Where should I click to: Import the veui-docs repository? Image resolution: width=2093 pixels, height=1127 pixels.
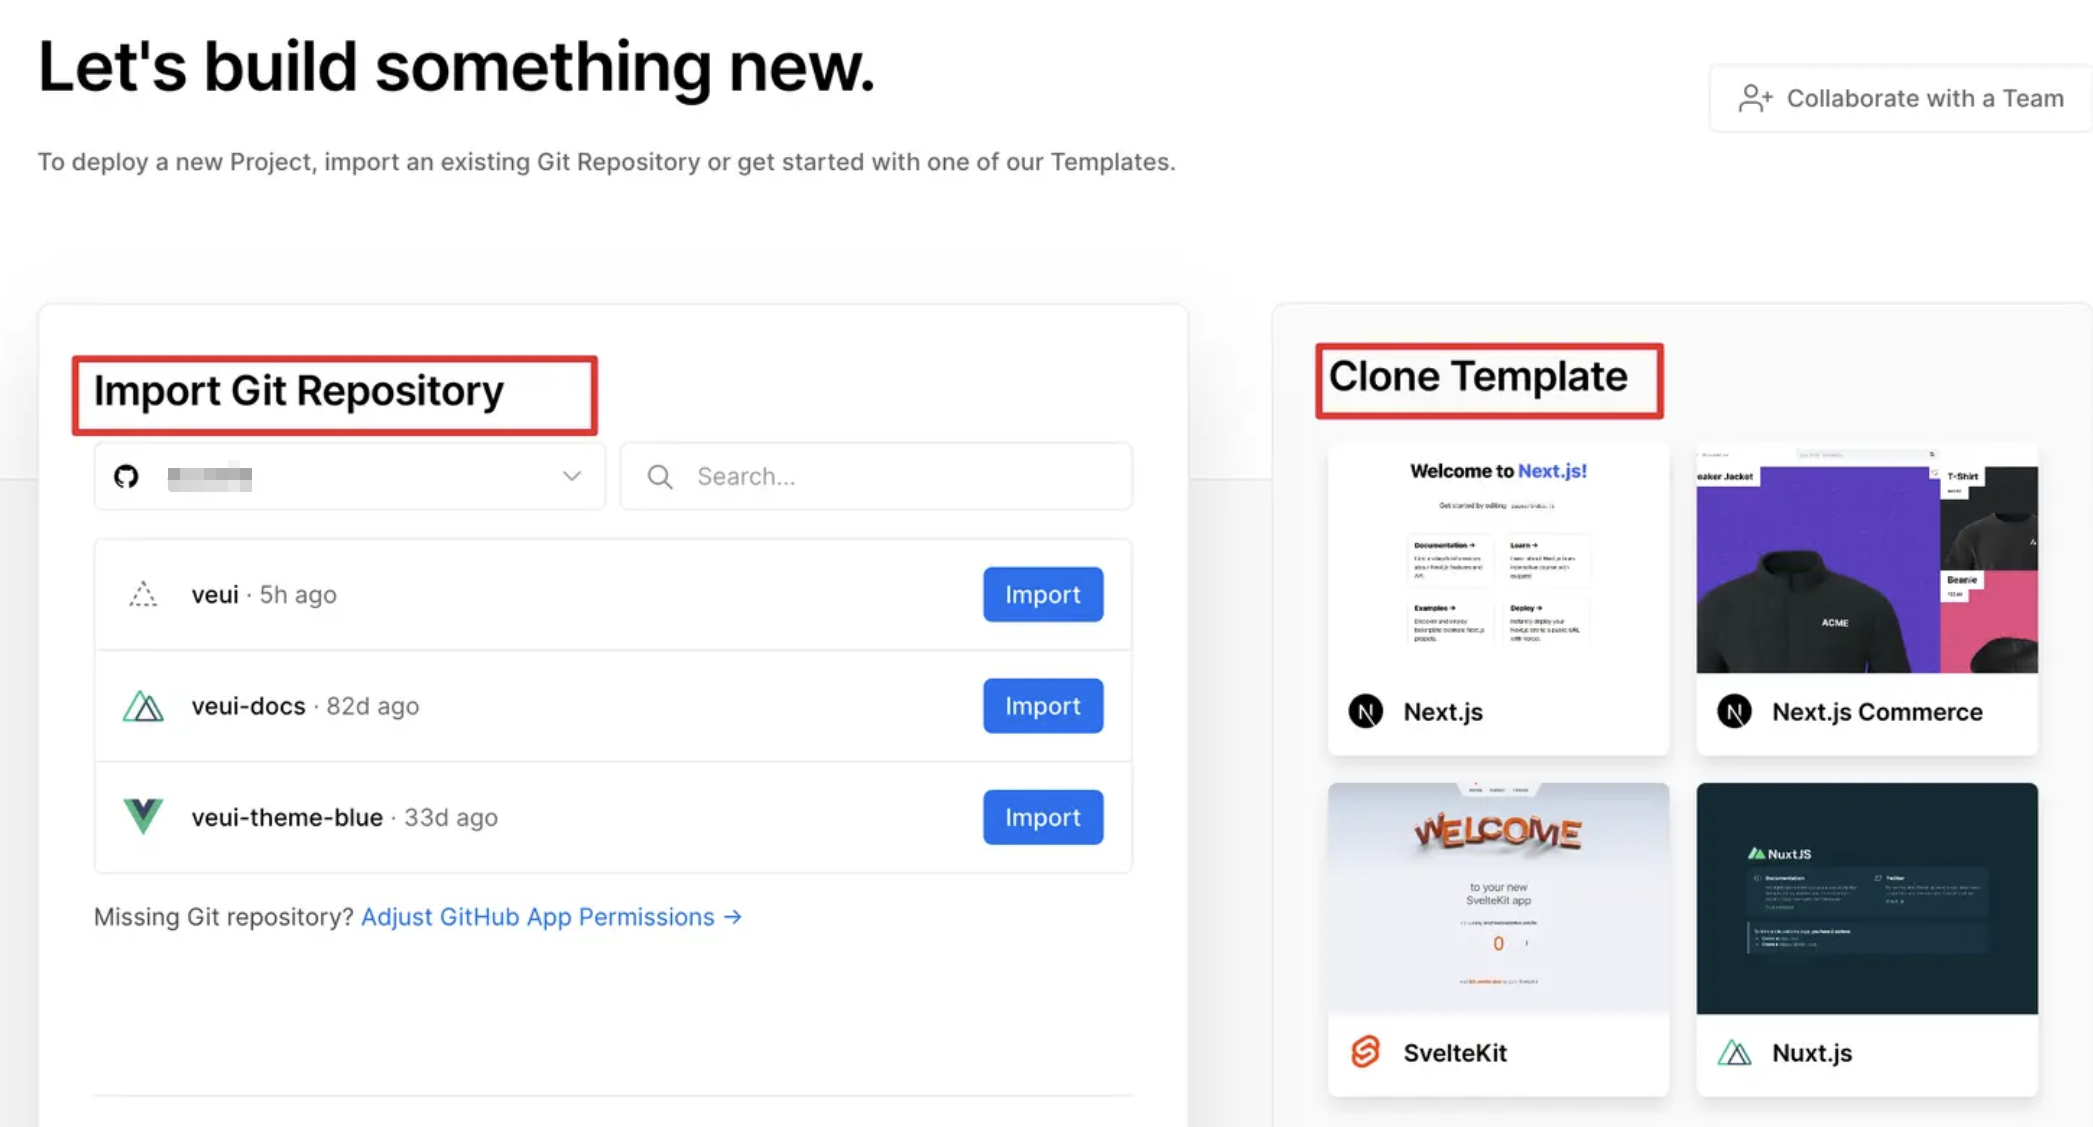pyautogui.click(x=1043, y=706)
